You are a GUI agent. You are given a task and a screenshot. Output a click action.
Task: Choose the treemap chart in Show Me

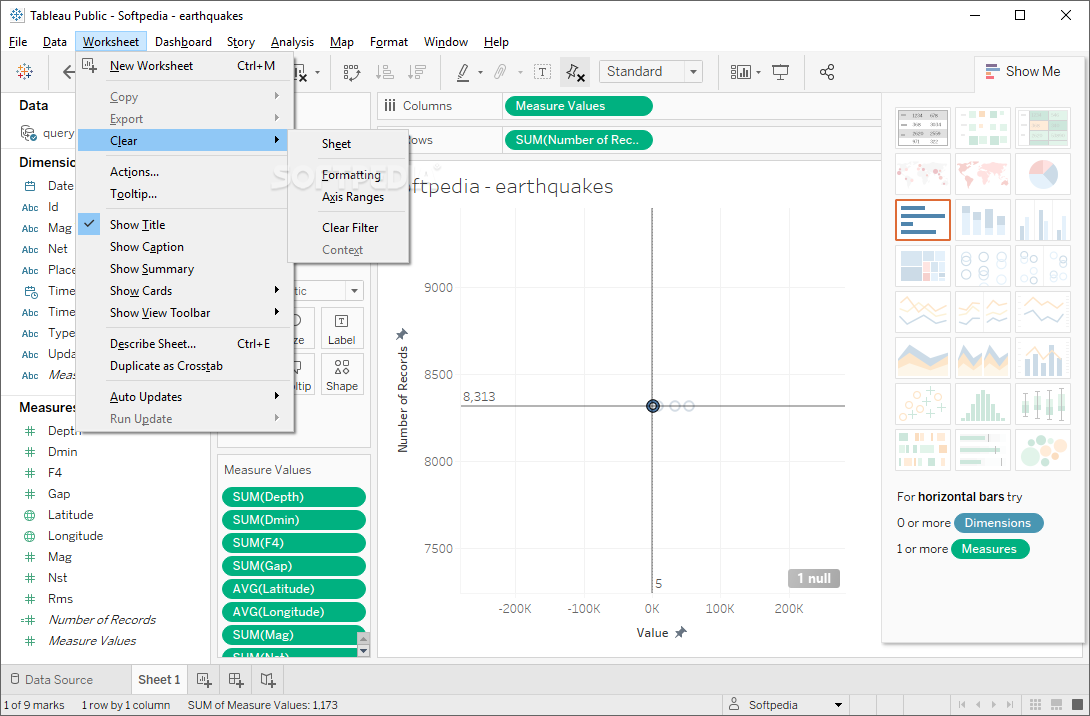(922, 266)
